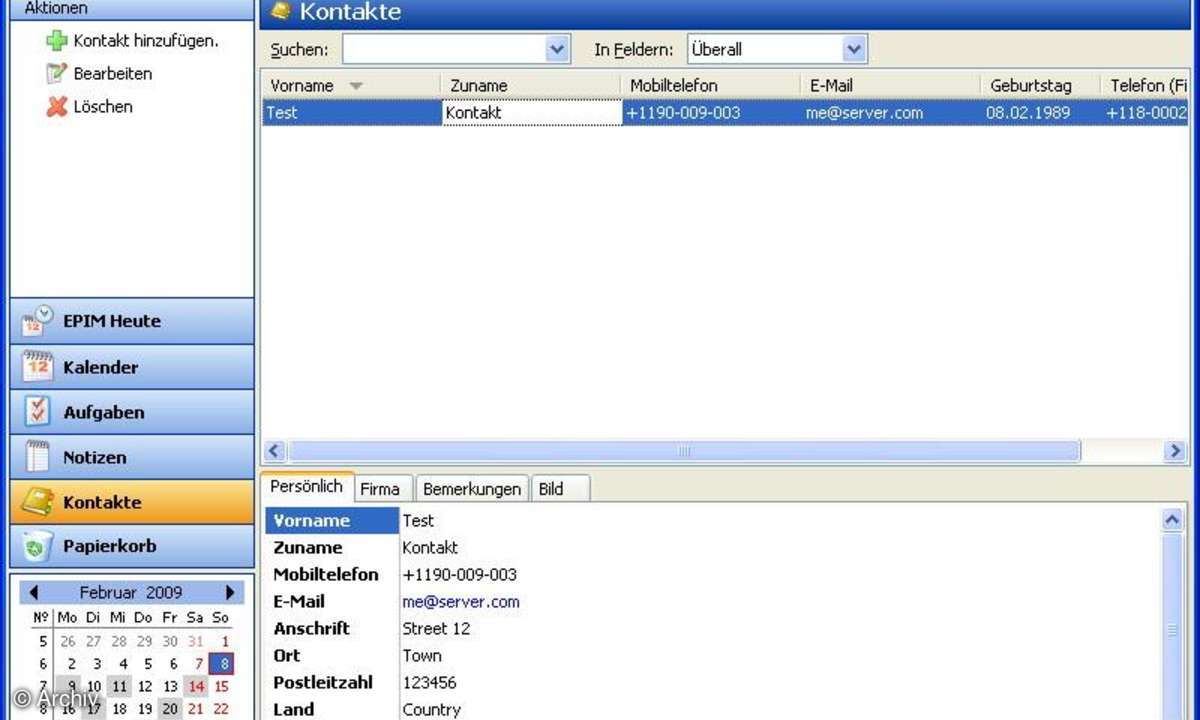Click the horizontal scrollbar thumb of contact list
This screenshot has width=1200, height=720.
click(x=685, y=451)
